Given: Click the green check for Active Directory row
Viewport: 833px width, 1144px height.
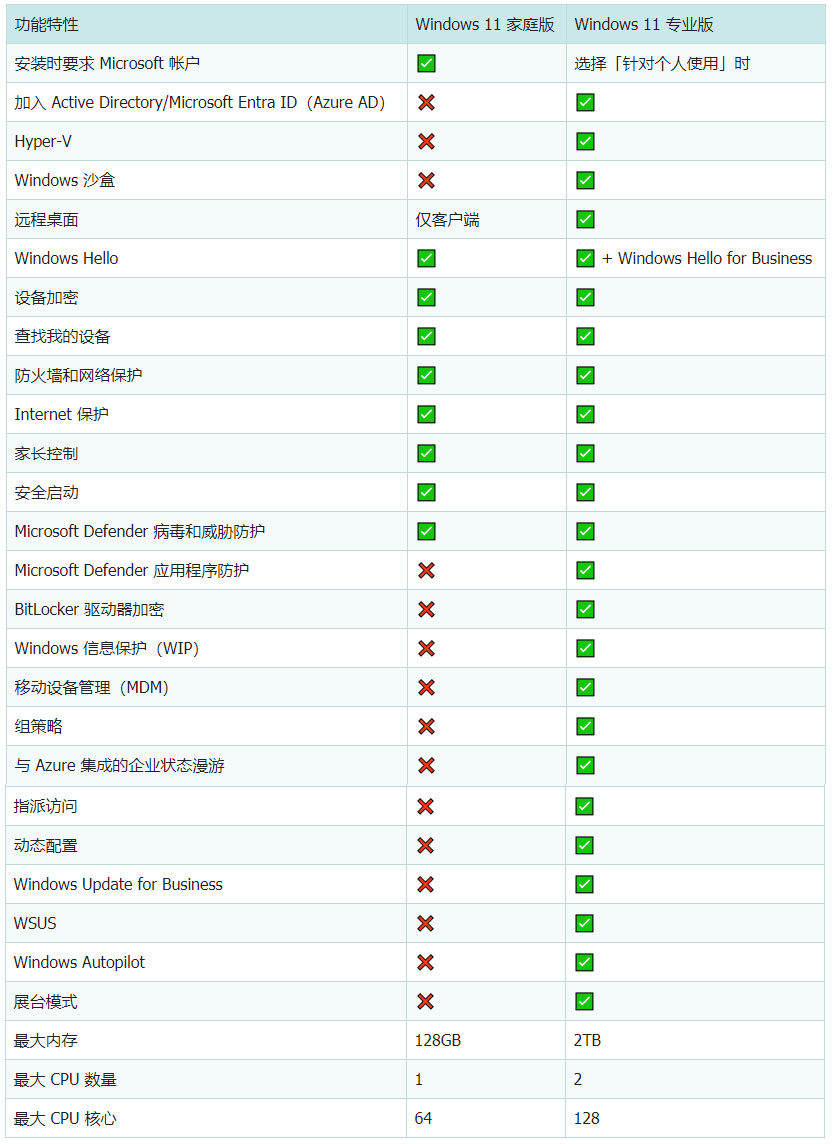Looking at the screenshot, I should pos(585,102).
